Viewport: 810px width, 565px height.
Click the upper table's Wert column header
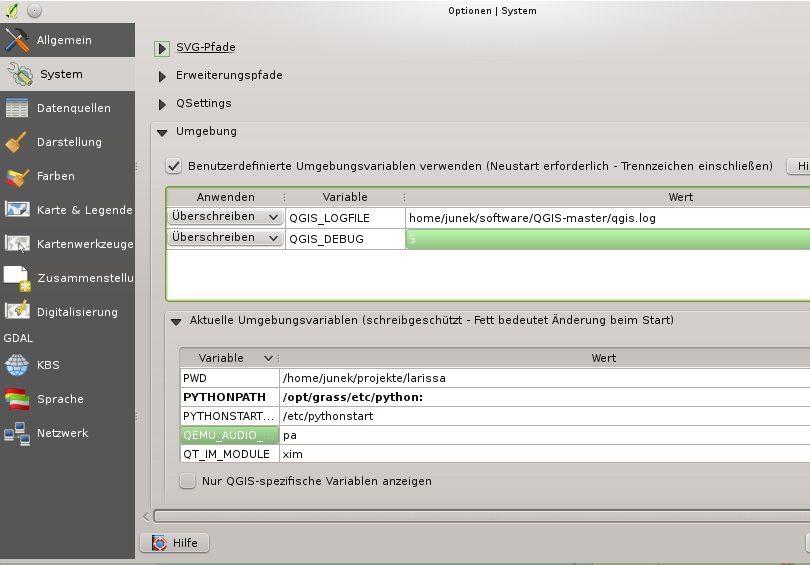pyautogui.click(x=608, y=197)
